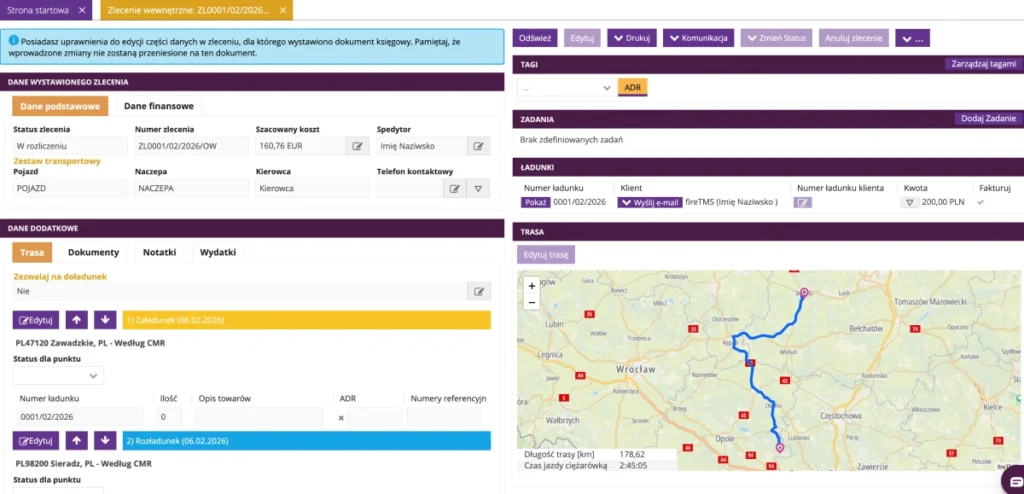Move Załadunek point down

click(x=105, y=320)
